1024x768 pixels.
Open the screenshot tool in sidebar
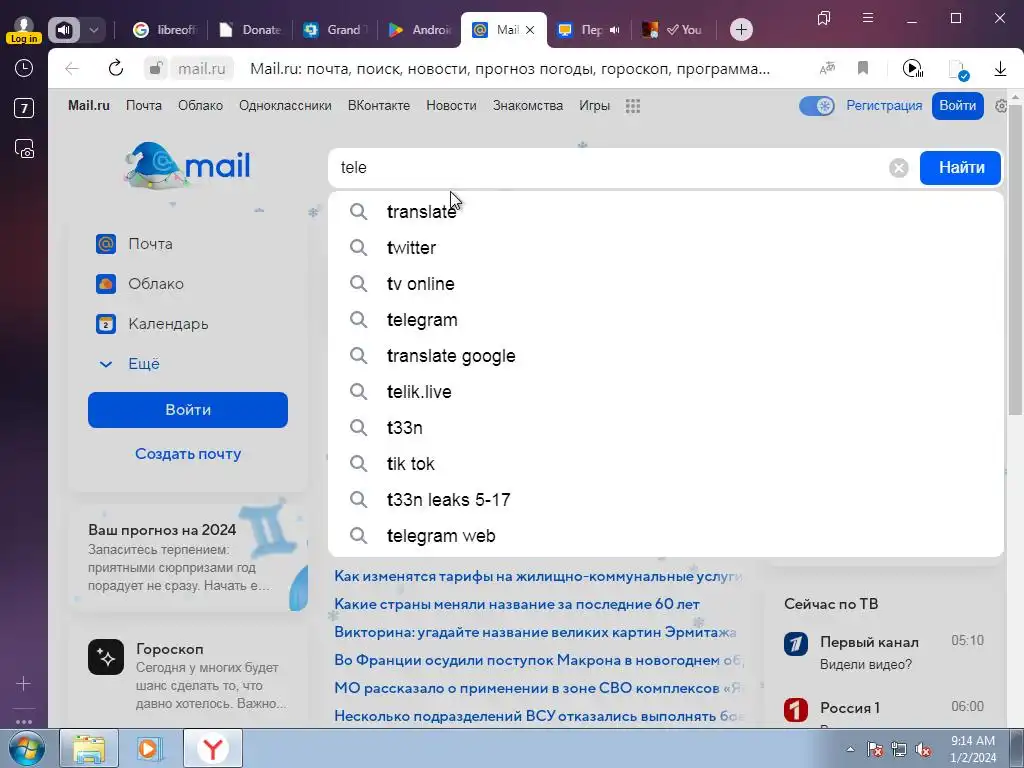(24, 149)
